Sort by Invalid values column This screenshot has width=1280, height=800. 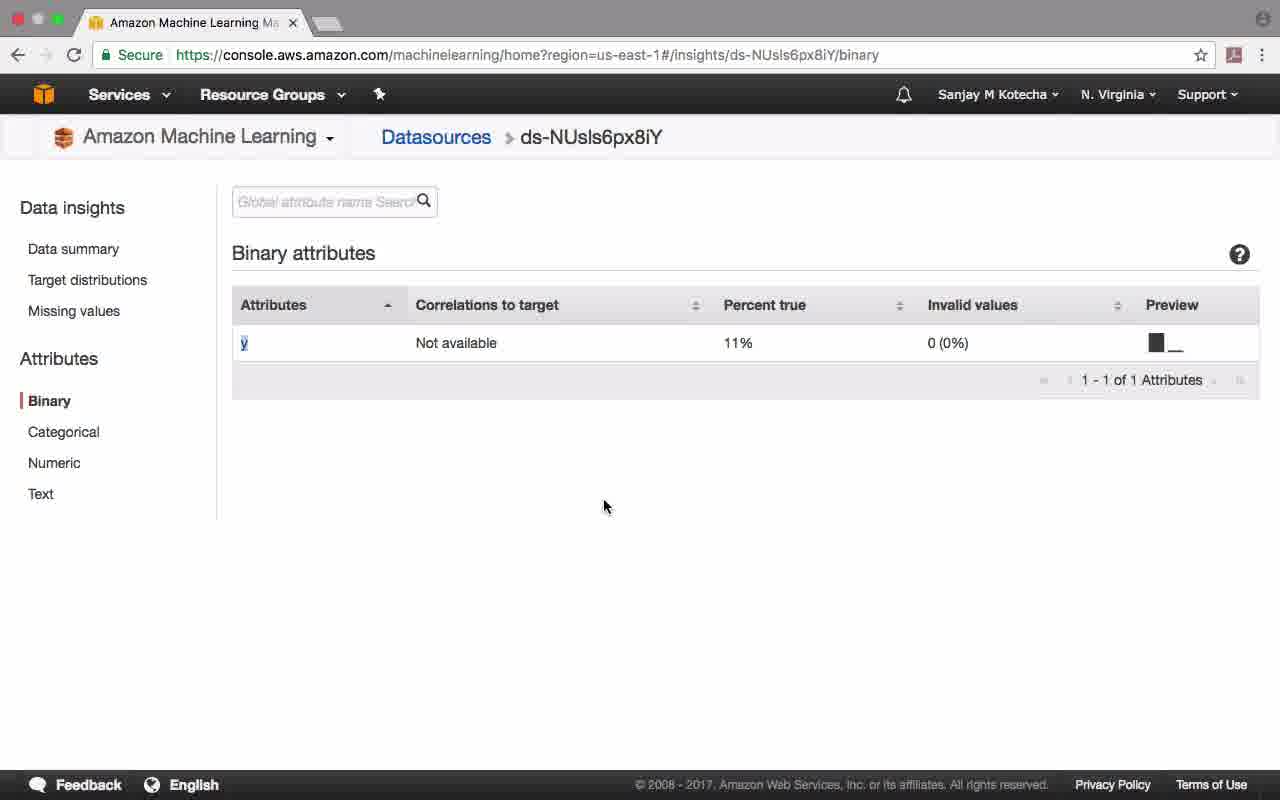tap(1027, 305)
